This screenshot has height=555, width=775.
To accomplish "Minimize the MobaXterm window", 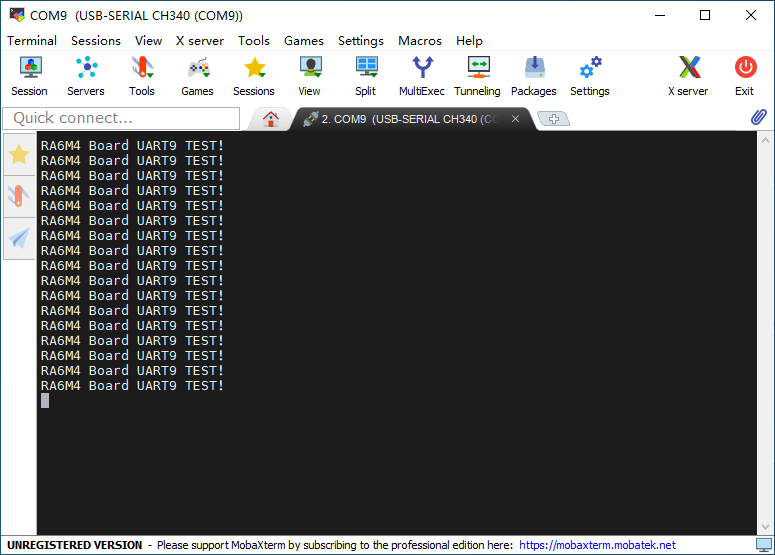I will [x=660, y=15].
